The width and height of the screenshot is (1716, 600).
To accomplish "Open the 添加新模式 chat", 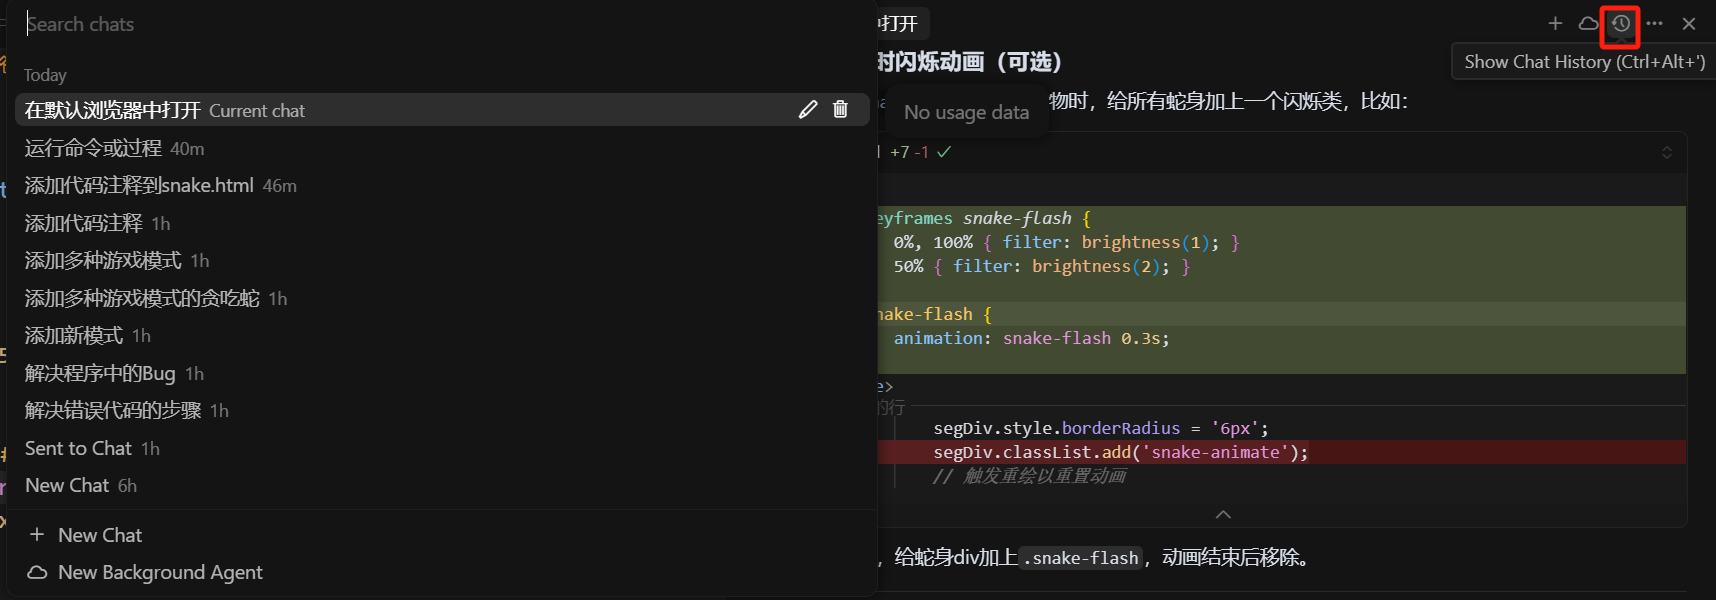I will pos(74,336).
